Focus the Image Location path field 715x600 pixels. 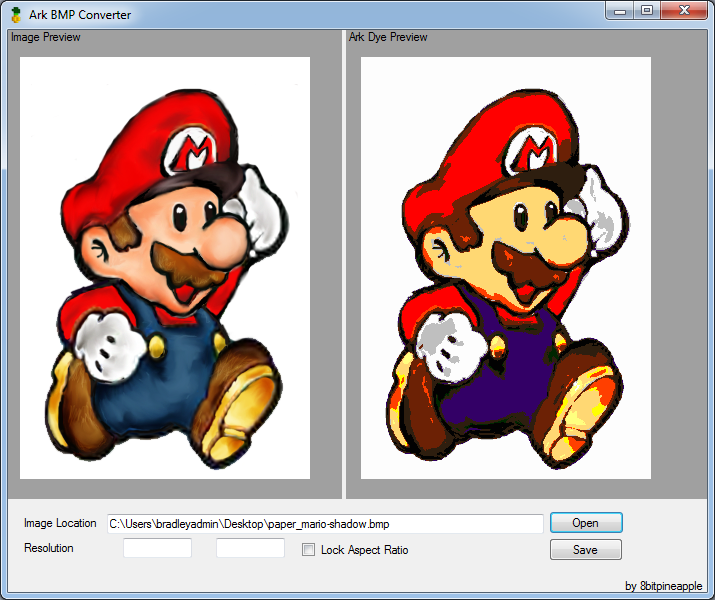[x=325, y=524]
